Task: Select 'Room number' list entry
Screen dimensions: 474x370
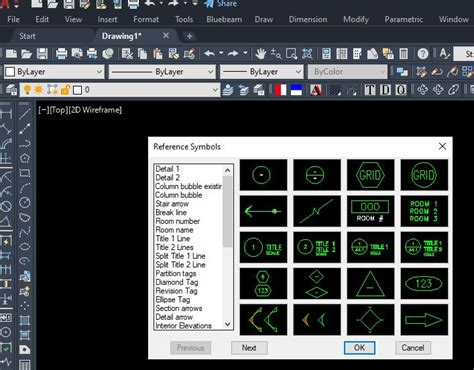Action: (x=178, y=221)
